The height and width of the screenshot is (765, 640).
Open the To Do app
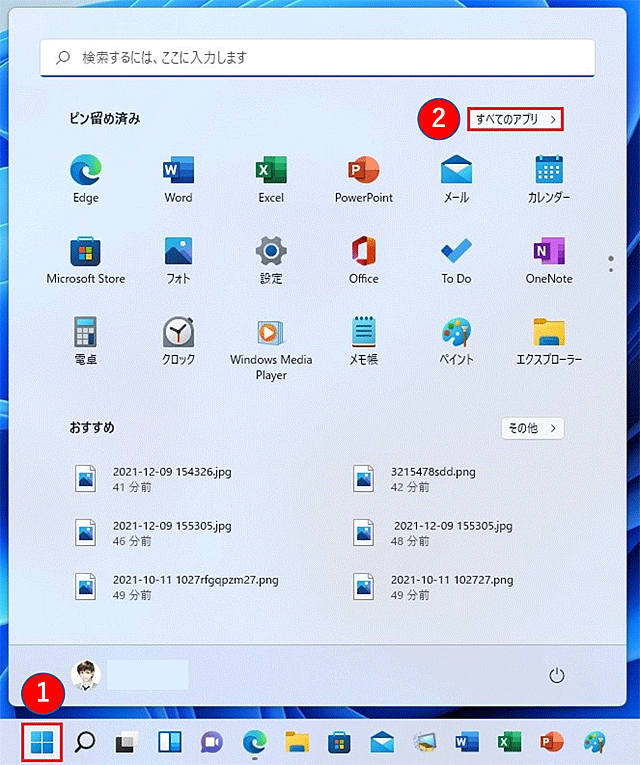[x=456, y=260]
